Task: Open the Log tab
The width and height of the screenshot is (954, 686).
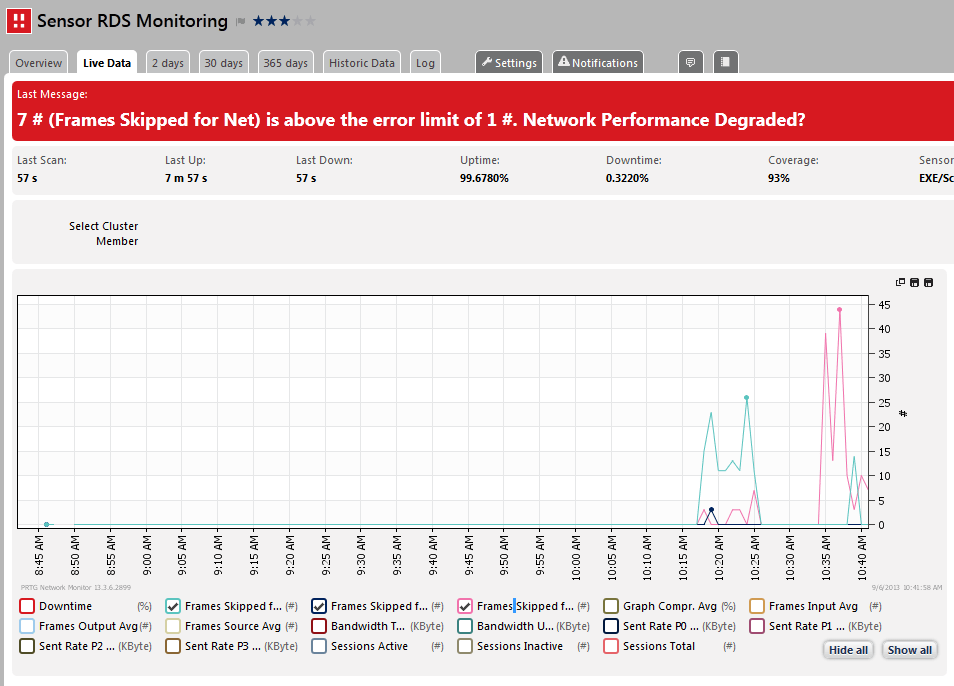Action: 425,63
